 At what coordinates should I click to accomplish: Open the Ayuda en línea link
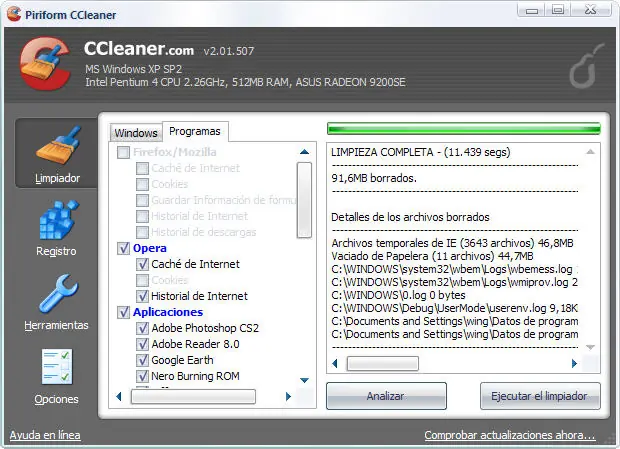pos(45,435)
